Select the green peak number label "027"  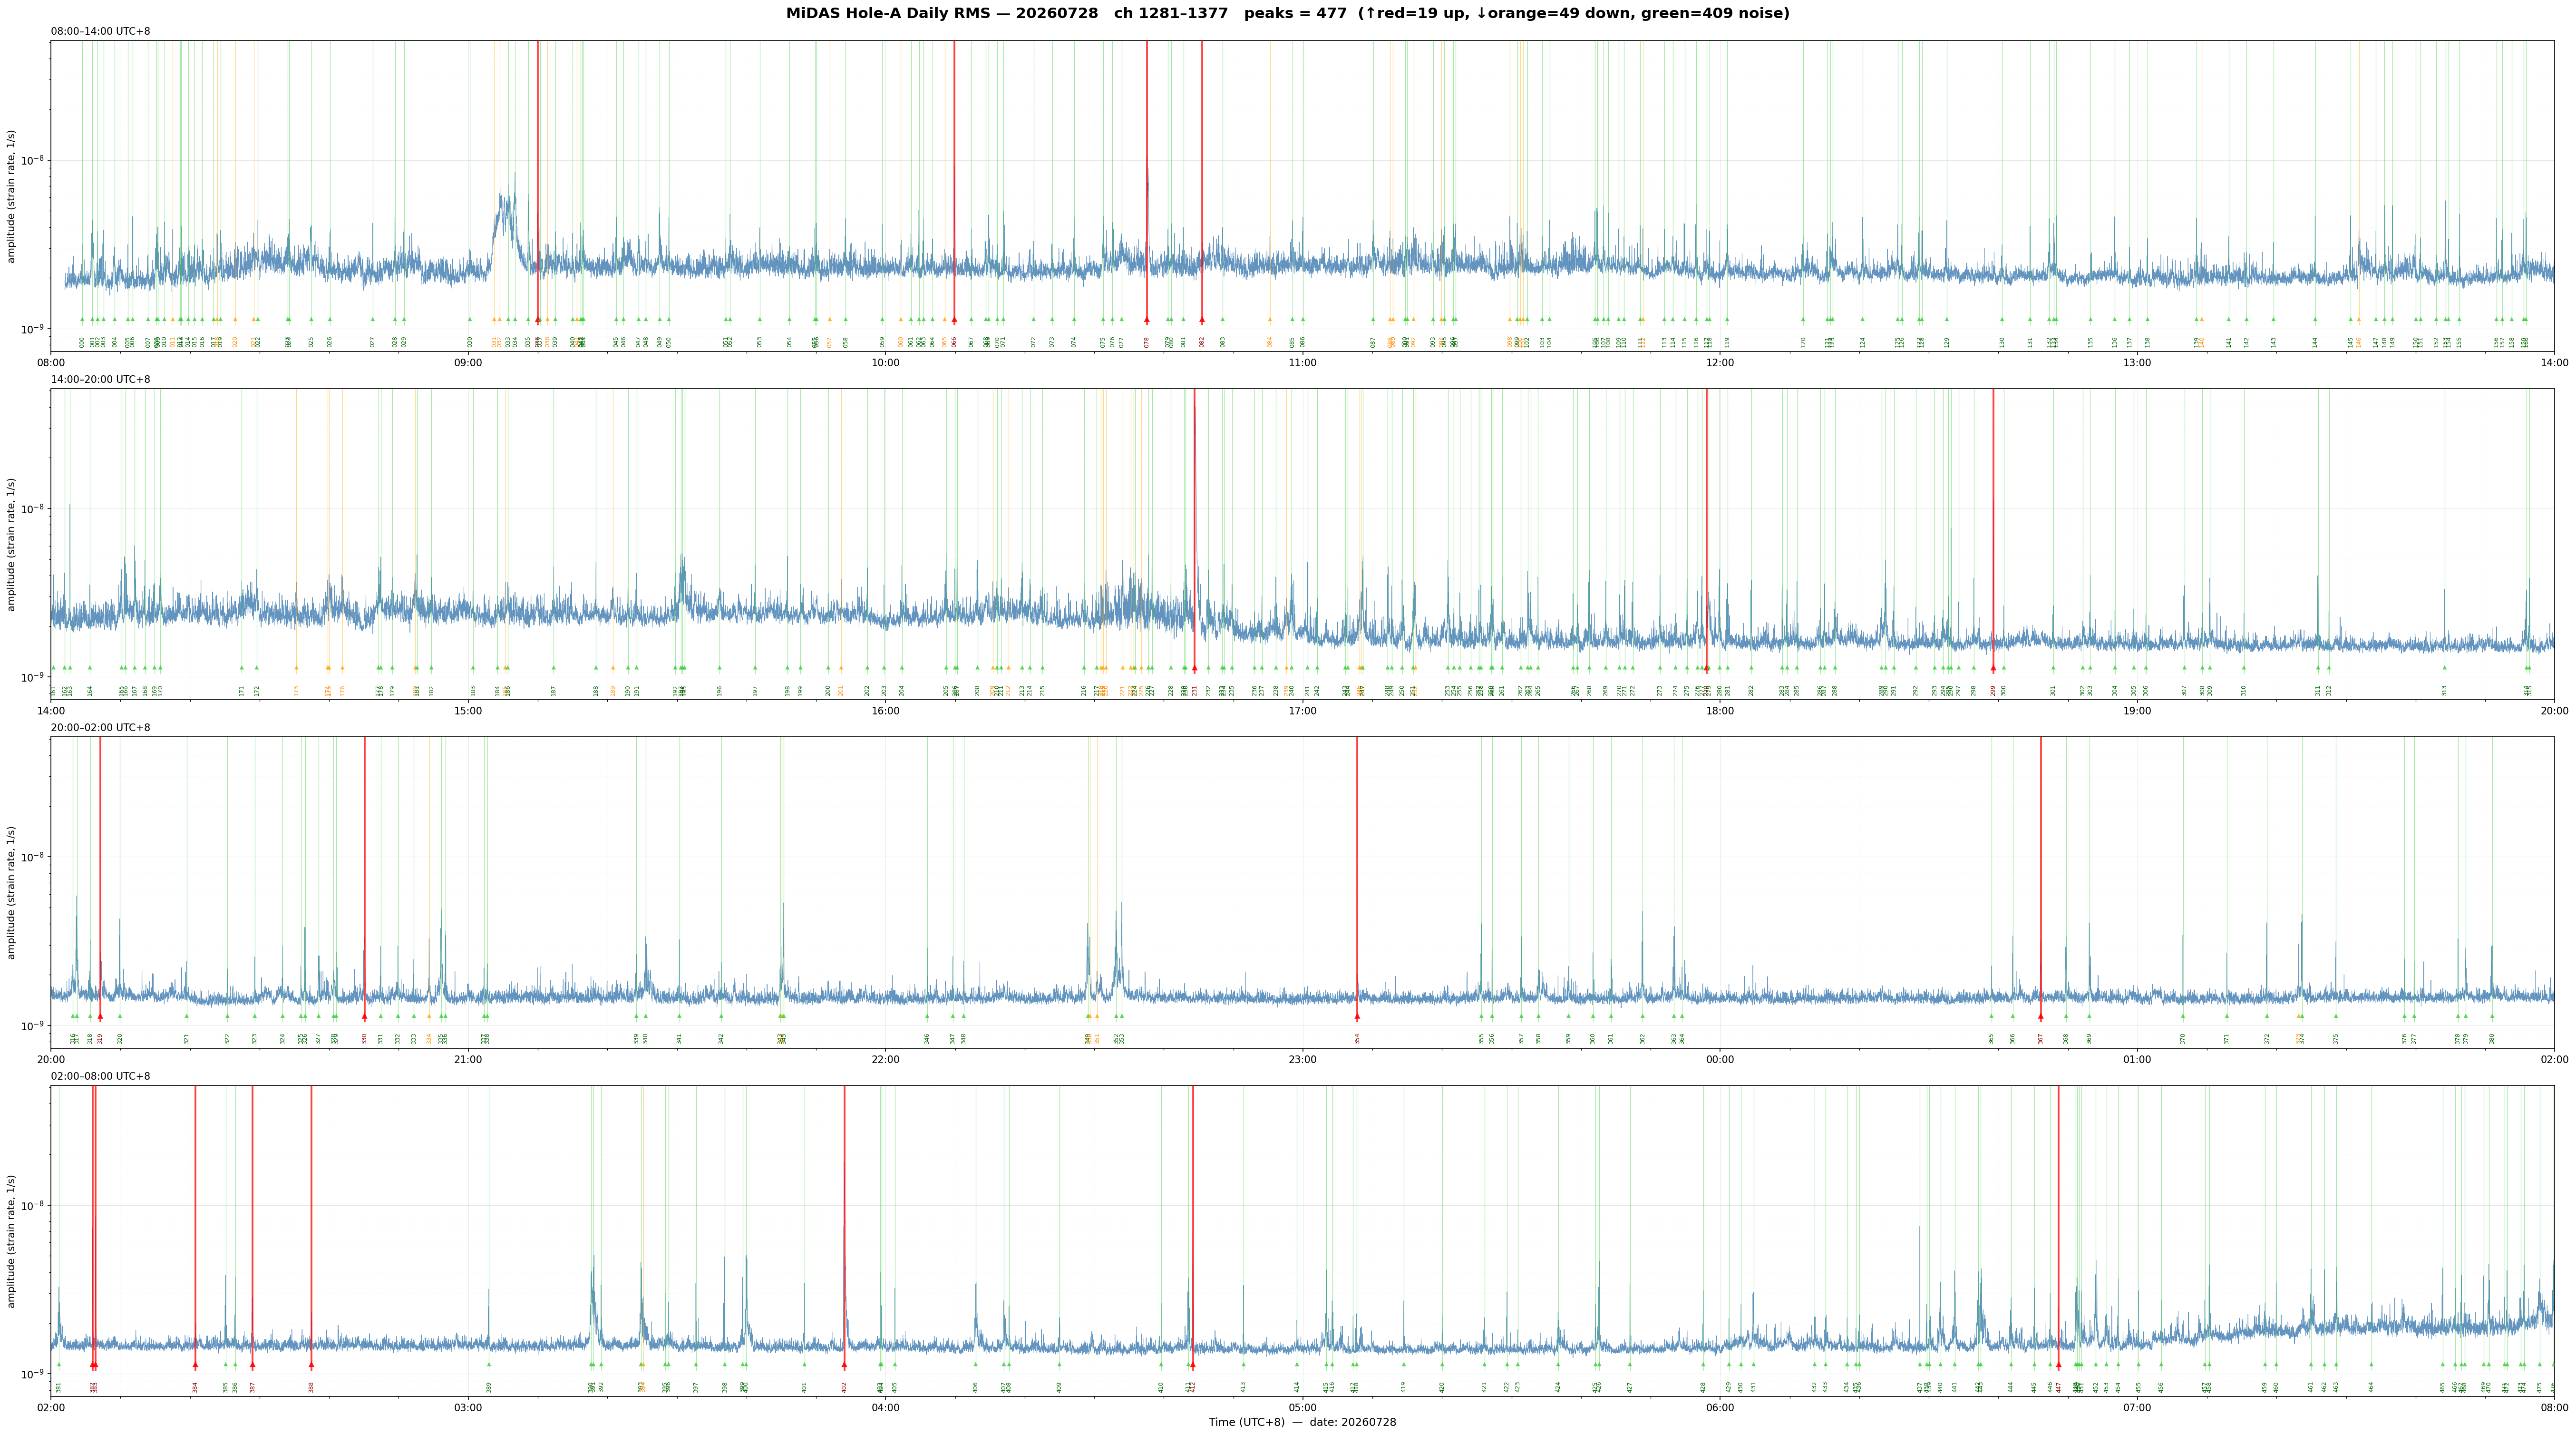373,342
